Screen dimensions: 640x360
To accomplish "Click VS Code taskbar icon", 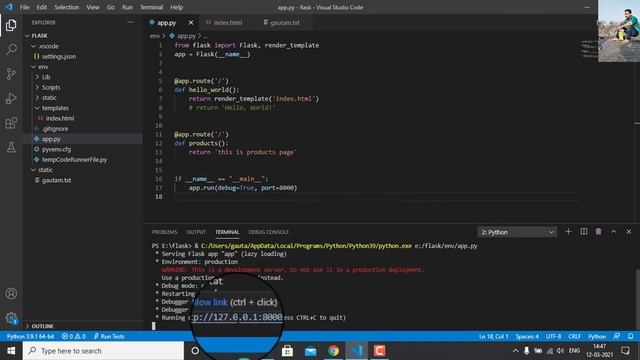I will (356, 351).
